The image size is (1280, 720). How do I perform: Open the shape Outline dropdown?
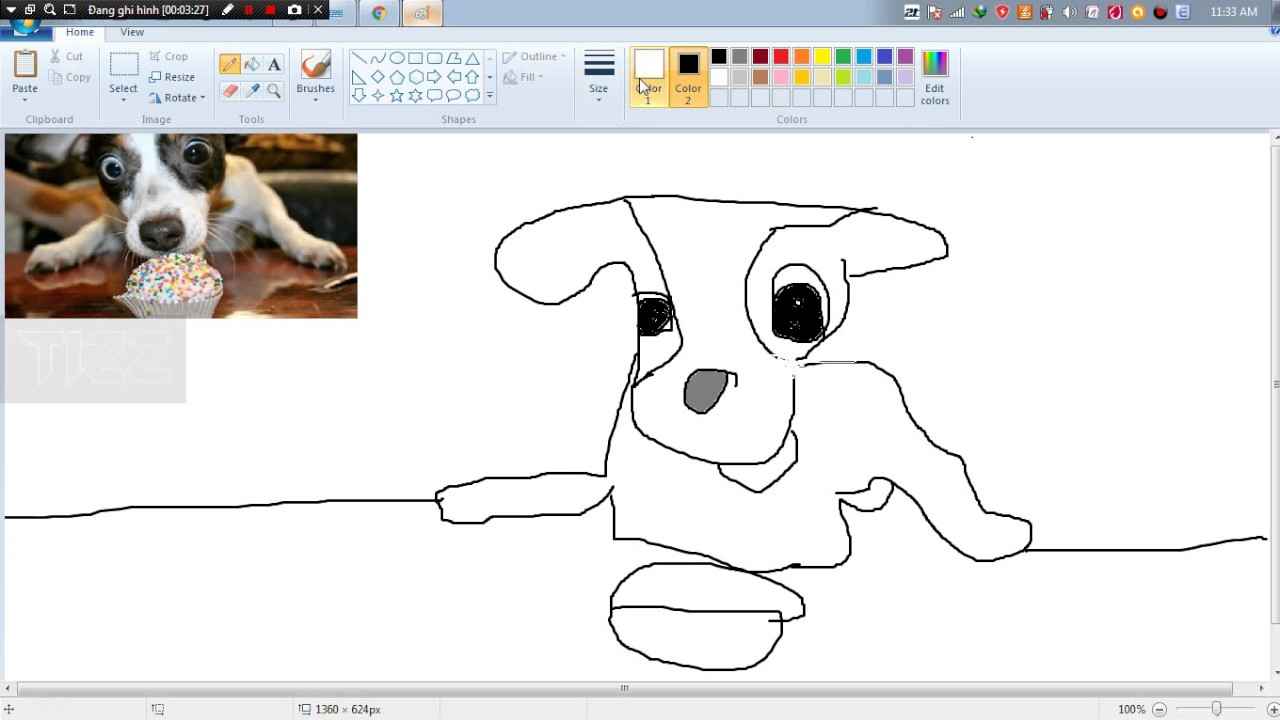pos(534,57)
